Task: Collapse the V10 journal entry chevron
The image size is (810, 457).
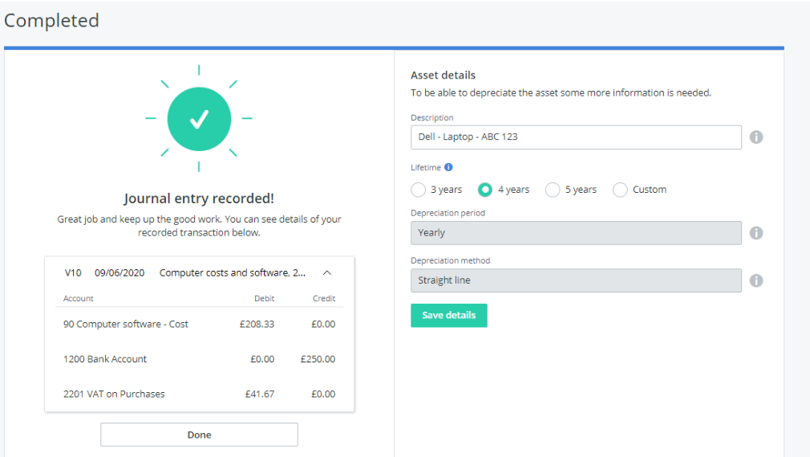Action: pos(327,273)
